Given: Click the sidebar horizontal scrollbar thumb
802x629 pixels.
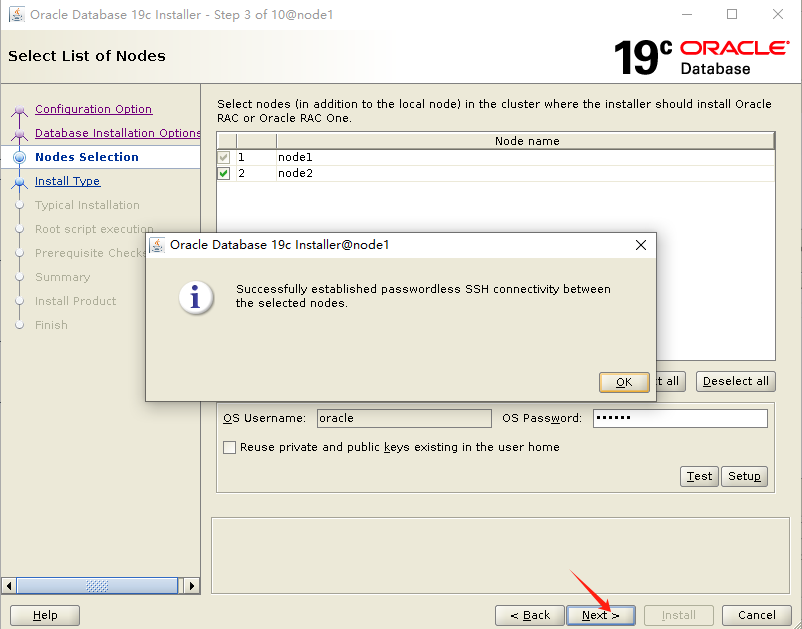Looking at the screenshot, I should coord(97,586).
